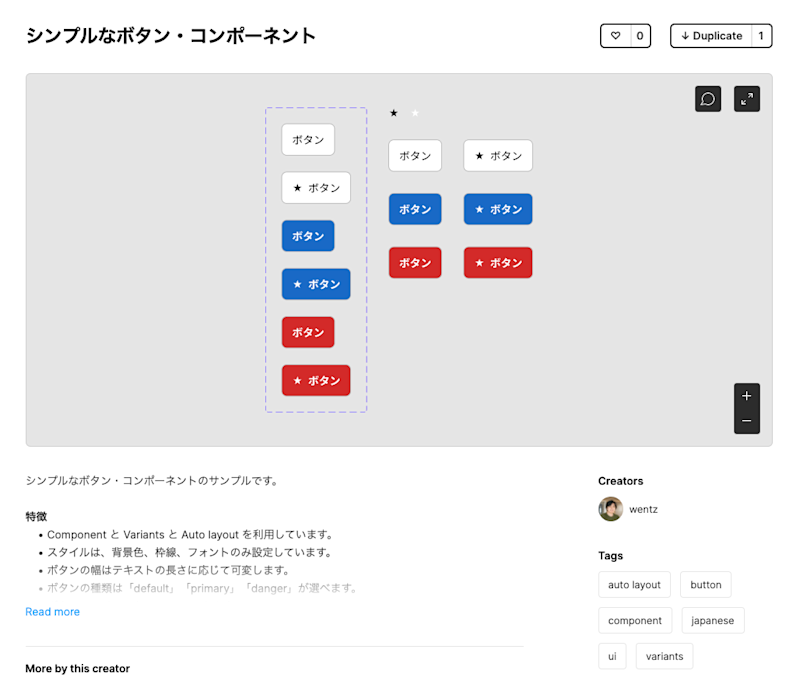
Task: Click red ボタン without star outside the frame
Action: [415, 263]
